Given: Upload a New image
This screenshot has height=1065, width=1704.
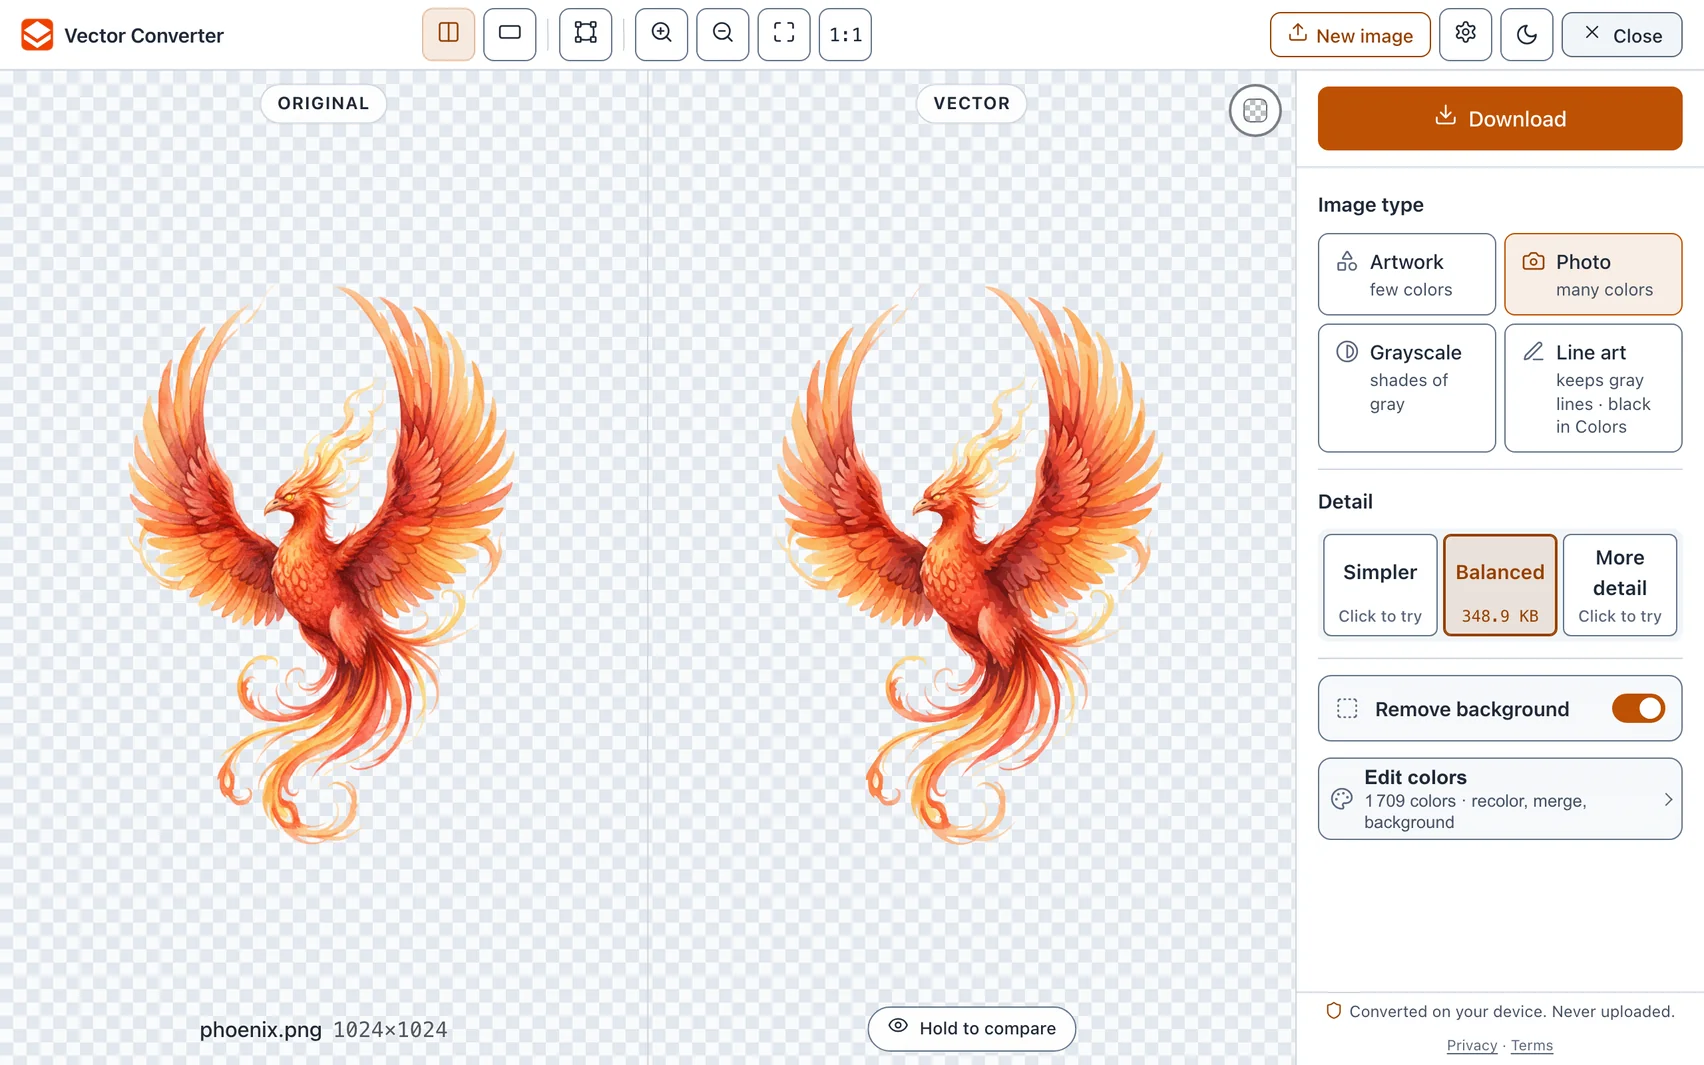Looking at the screenshot, I should (x=1350, y=35).
